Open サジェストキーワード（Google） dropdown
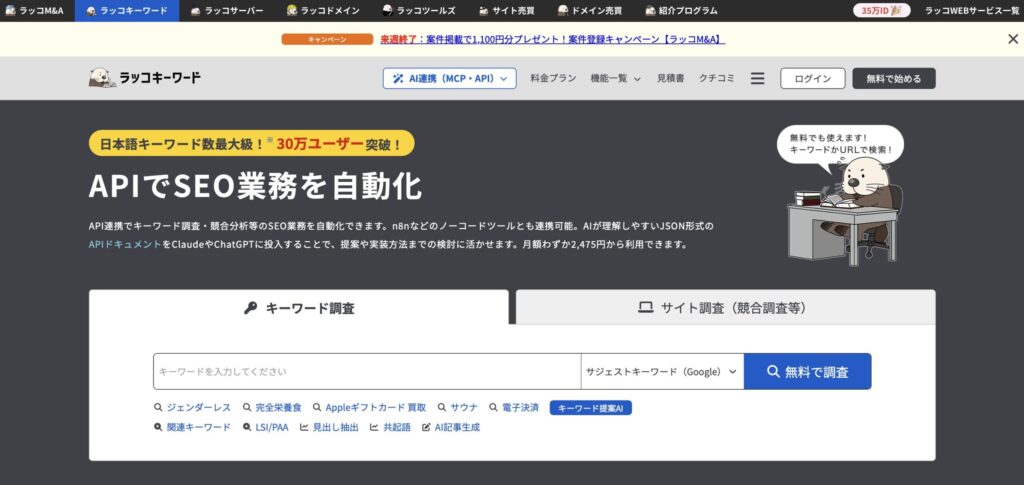This screenshot has height=485, width=1024. click(662, 371)
